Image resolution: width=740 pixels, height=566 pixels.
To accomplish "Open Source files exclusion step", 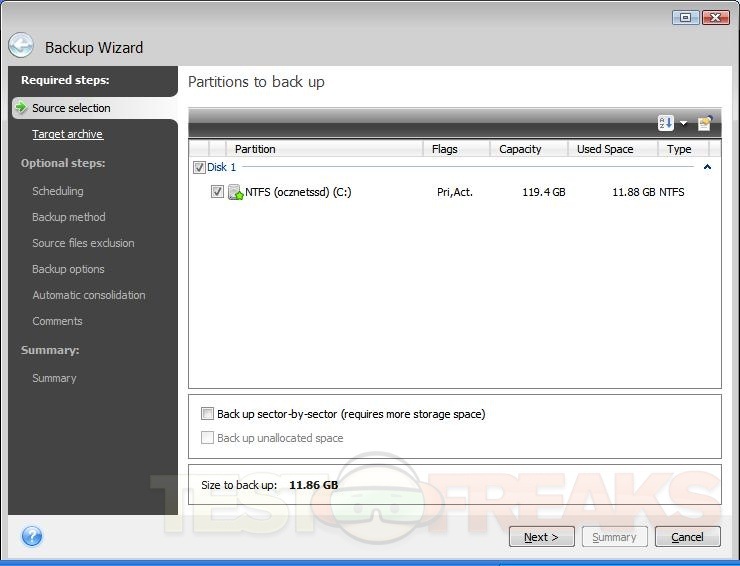I will click(83, 243).
